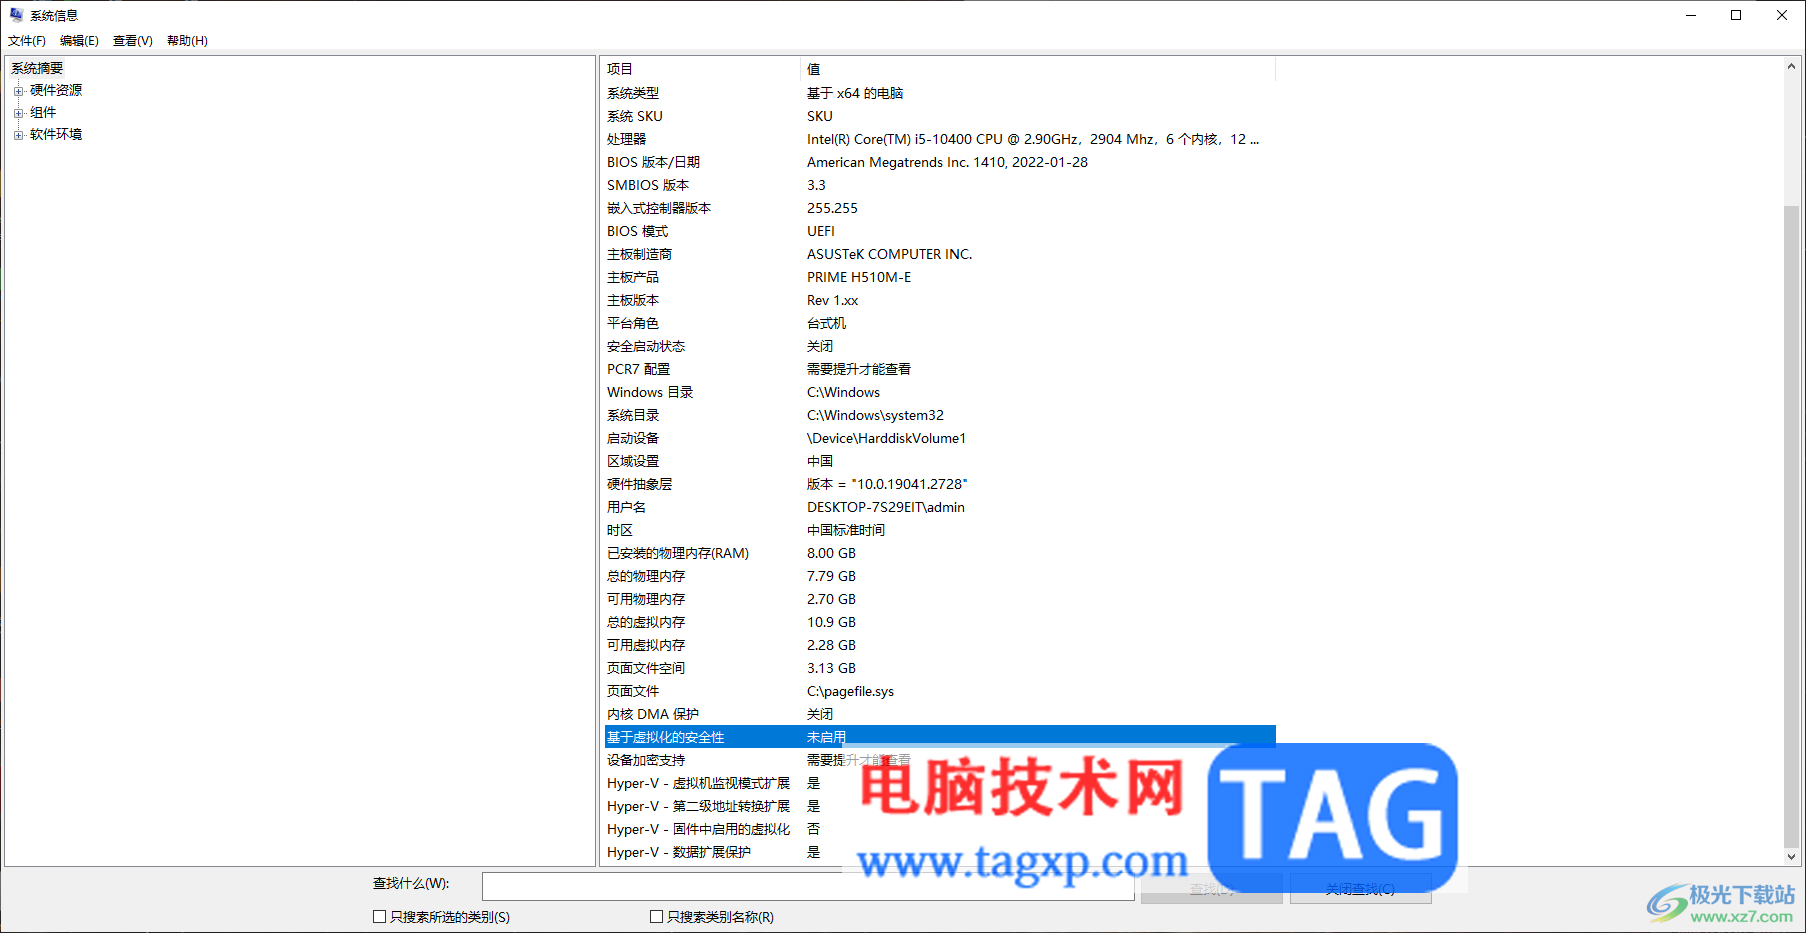Minimize the 系统信息 window
The height and width of the screenshot is (933, 1806).
tap(1691, 15)
